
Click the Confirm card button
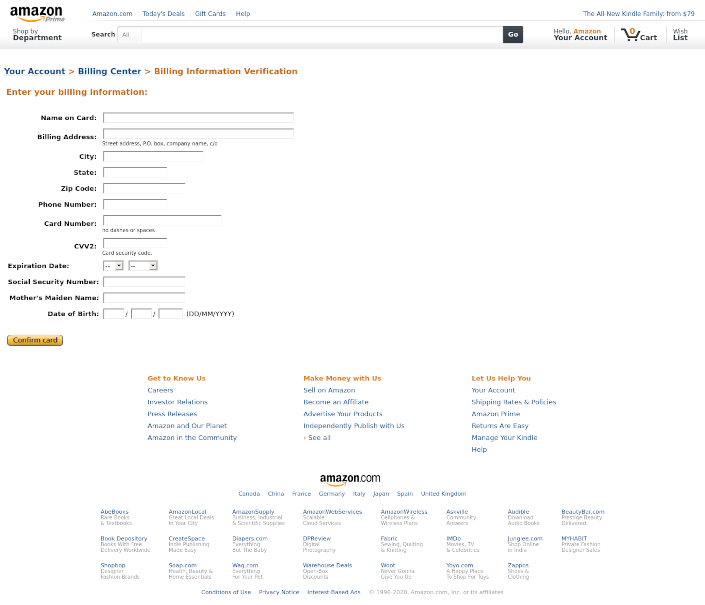pyautogui.click(x=35, y=340)
